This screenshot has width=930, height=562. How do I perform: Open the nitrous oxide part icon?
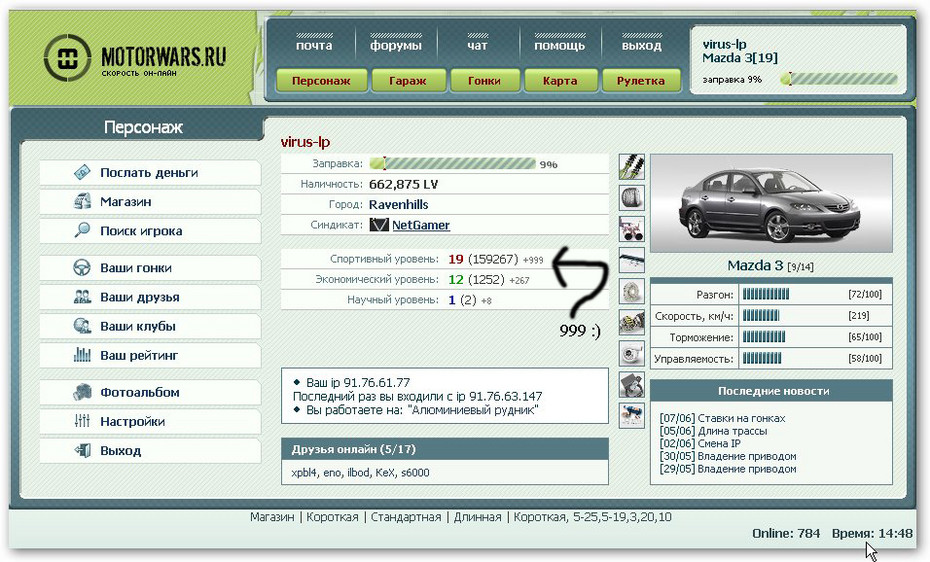coord(632,415)
